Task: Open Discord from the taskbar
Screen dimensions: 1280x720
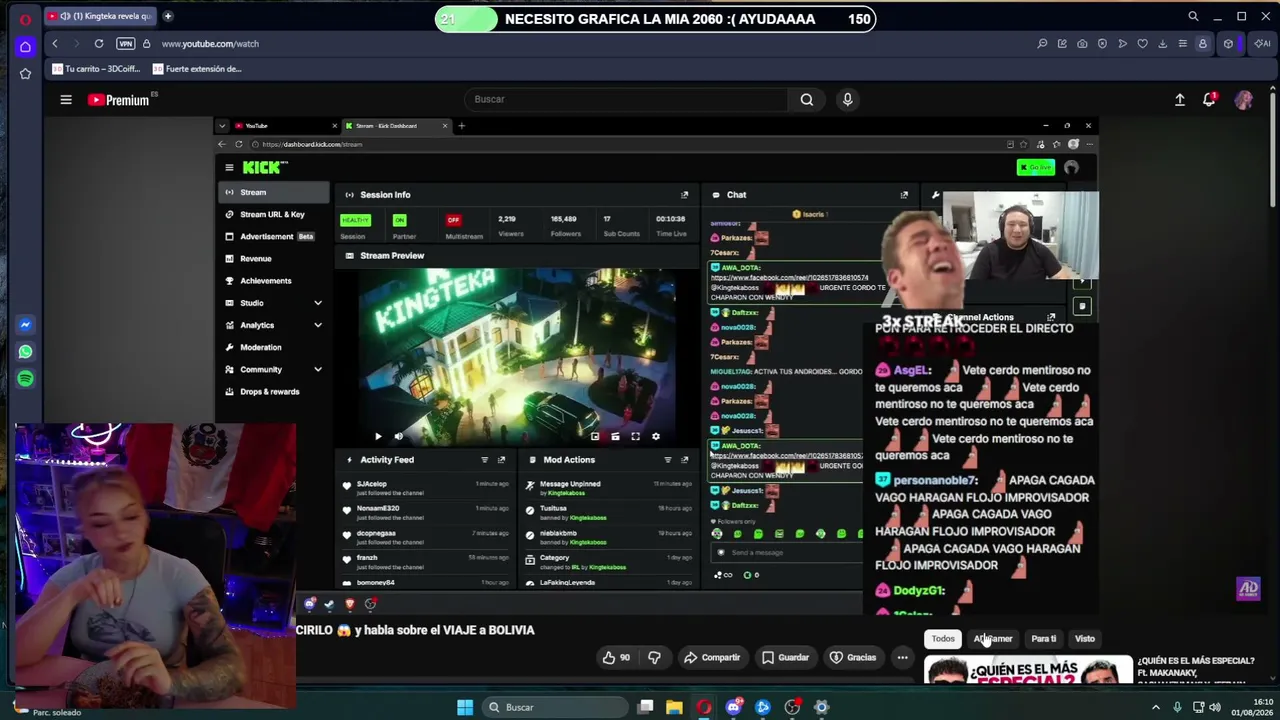Action: 734,707
